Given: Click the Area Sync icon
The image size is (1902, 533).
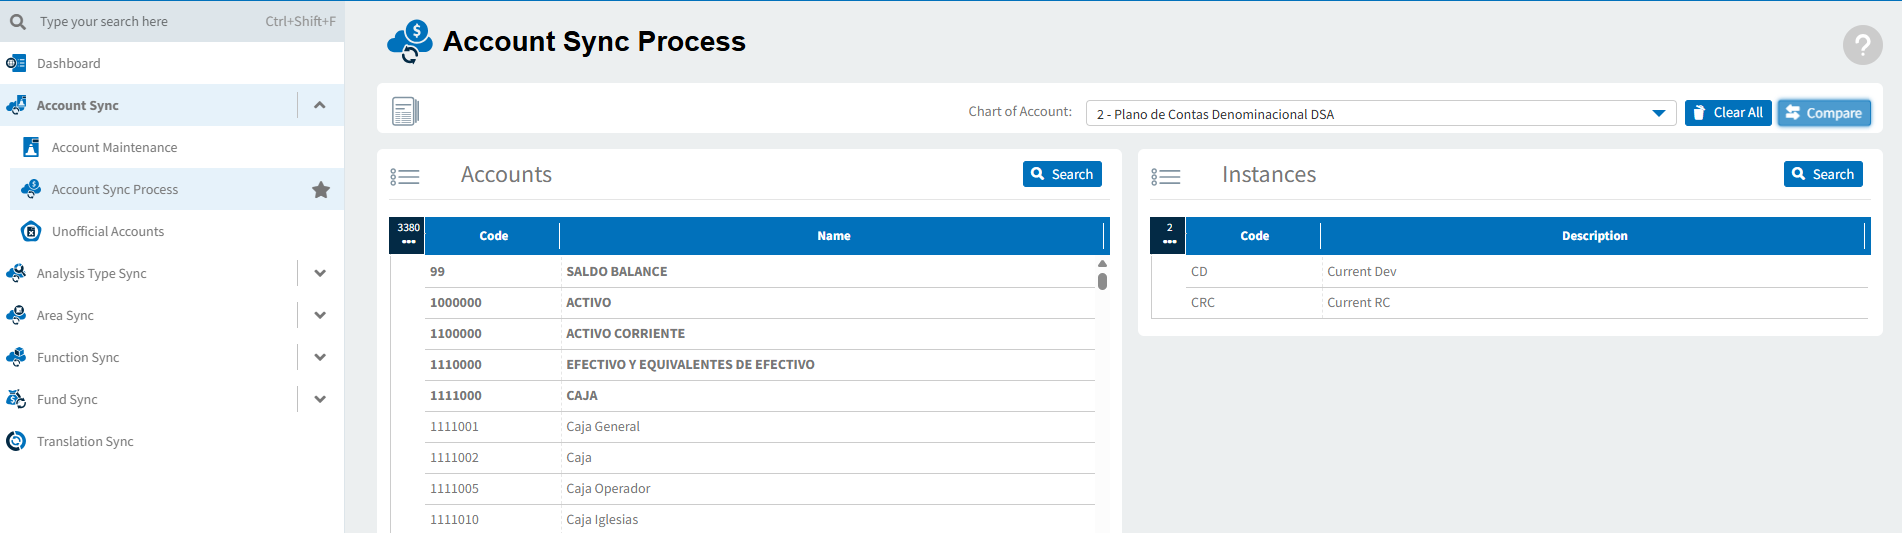Looking at the screenshot, I should pyautogui.click(x=16, y=315).
